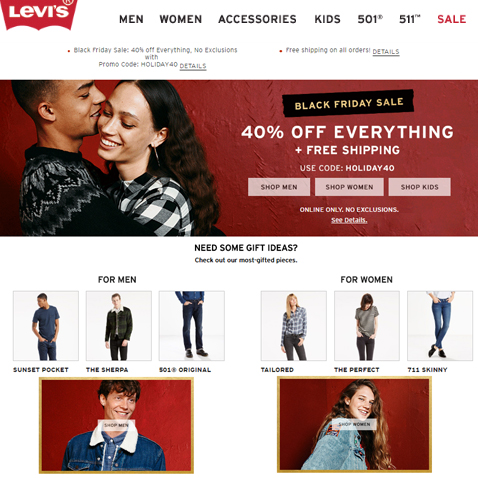478x478 pixels.
Task: Open the MEN menu
Action: coord(131,19)
